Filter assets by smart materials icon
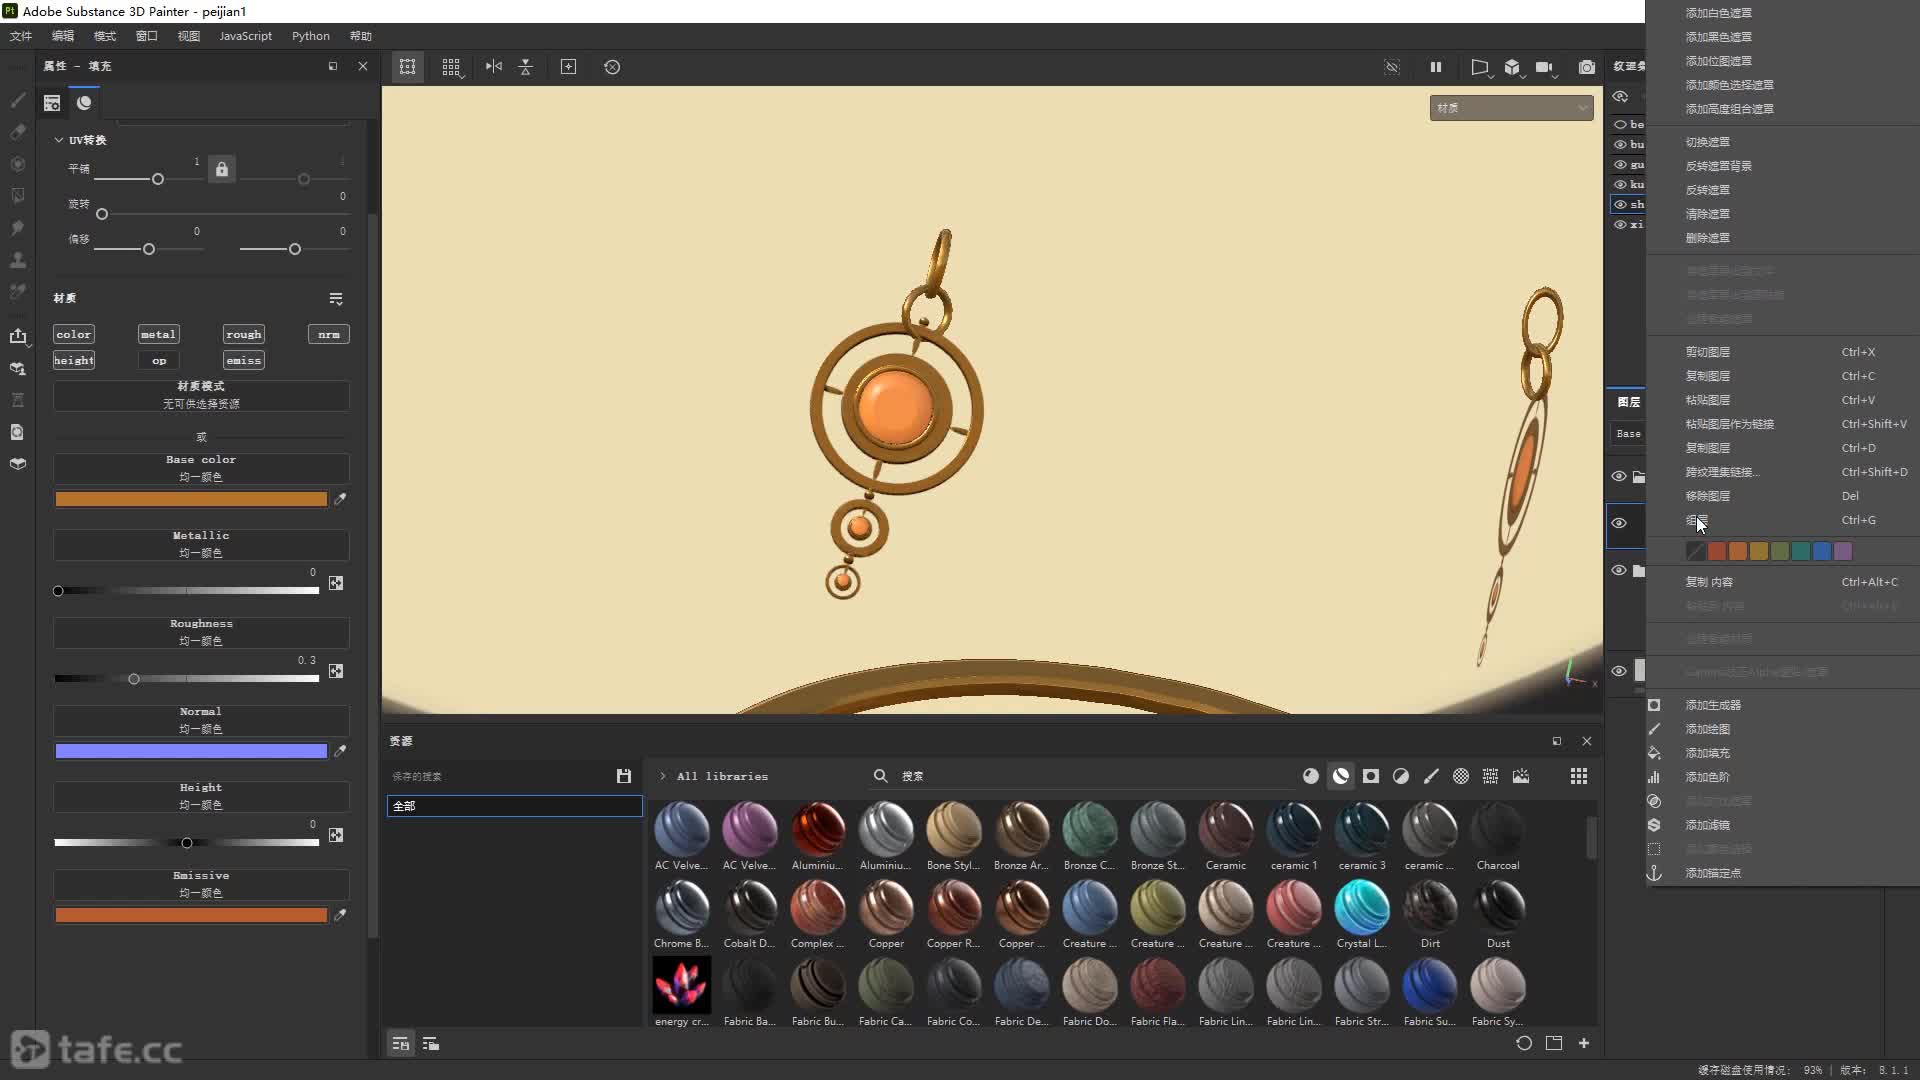 [x=1341, y=776]
